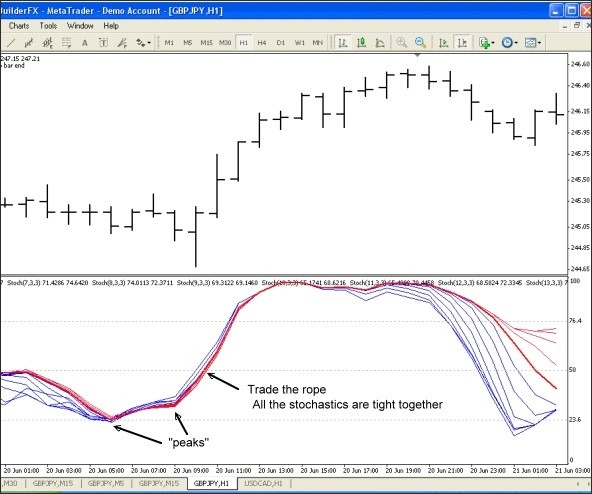This screenshot has width=592, height=494.
Task: Restore down the inner chart window
Action: [577, 26]
